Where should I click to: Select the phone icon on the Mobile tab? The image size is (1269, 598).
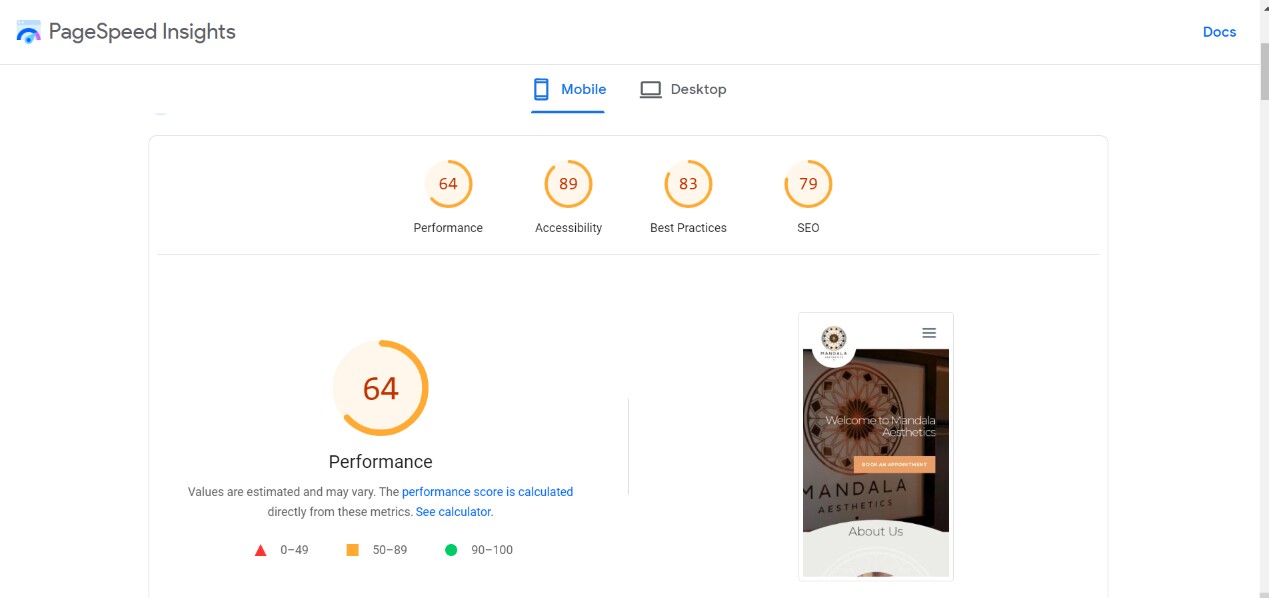point(540,89)
